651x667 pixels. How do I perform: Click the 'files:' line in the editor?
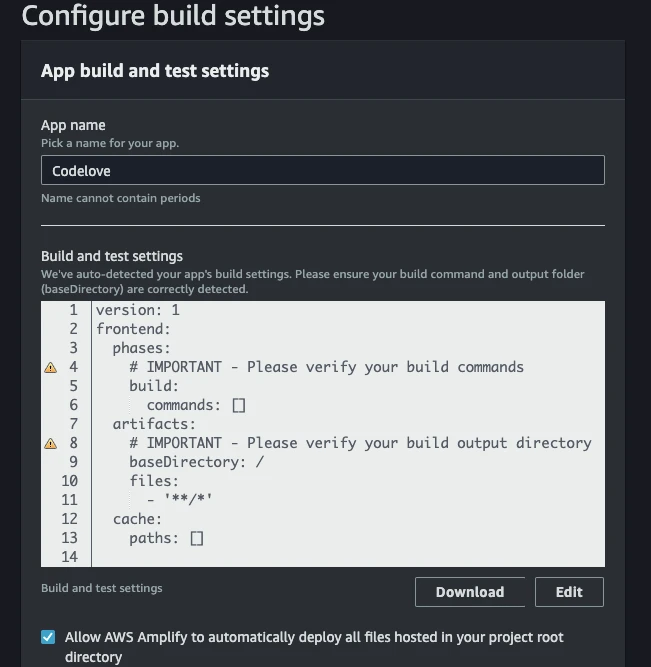tap(155, 481)
